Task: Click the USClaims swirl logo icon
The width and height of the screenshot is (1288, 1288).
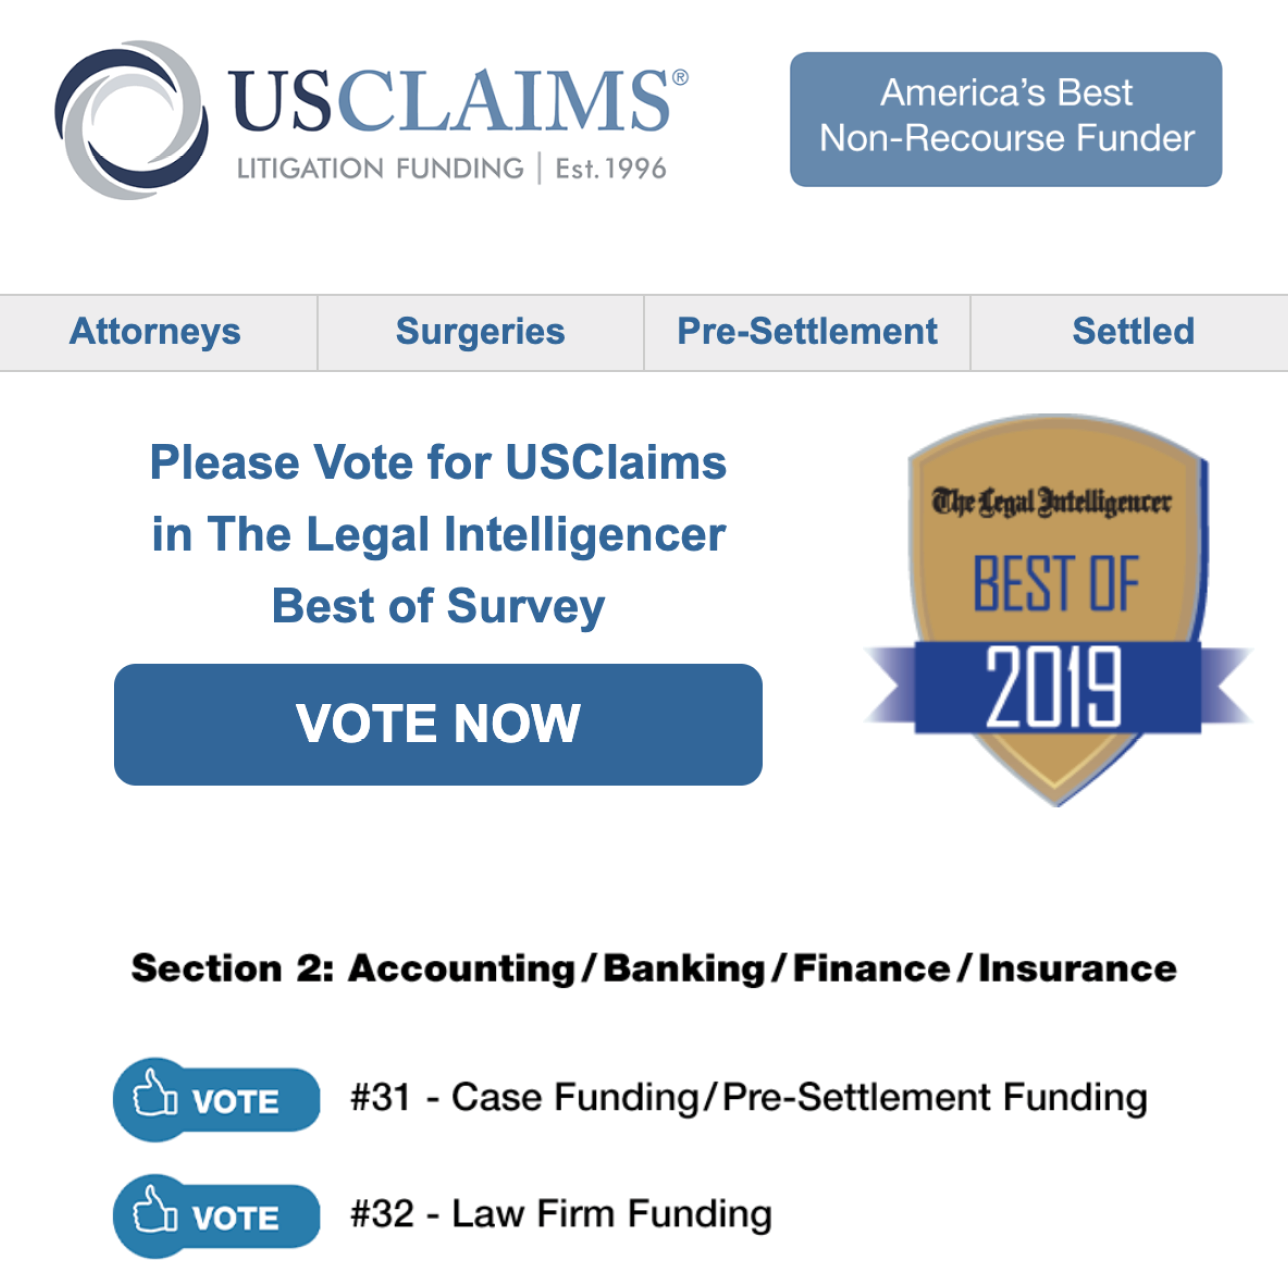Action: [x=132, y=120]
